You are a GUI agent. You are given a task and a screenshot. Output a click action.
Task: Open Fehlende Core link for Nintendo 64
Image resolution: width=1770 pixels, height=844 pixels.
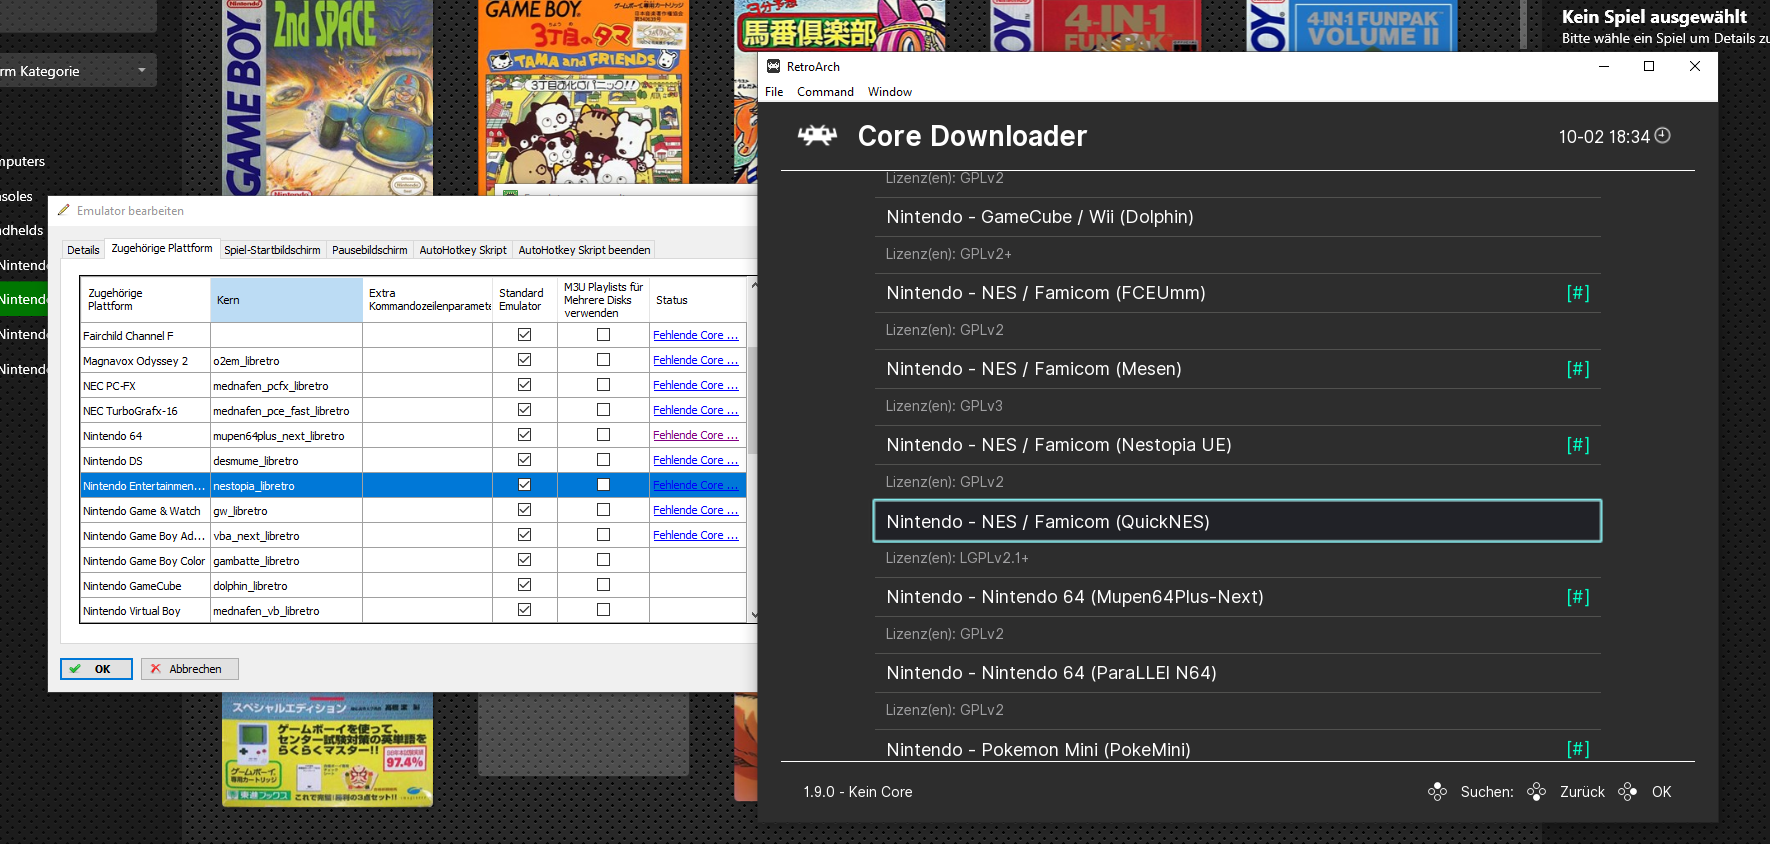pyautogui.click(x=695, y=435)
